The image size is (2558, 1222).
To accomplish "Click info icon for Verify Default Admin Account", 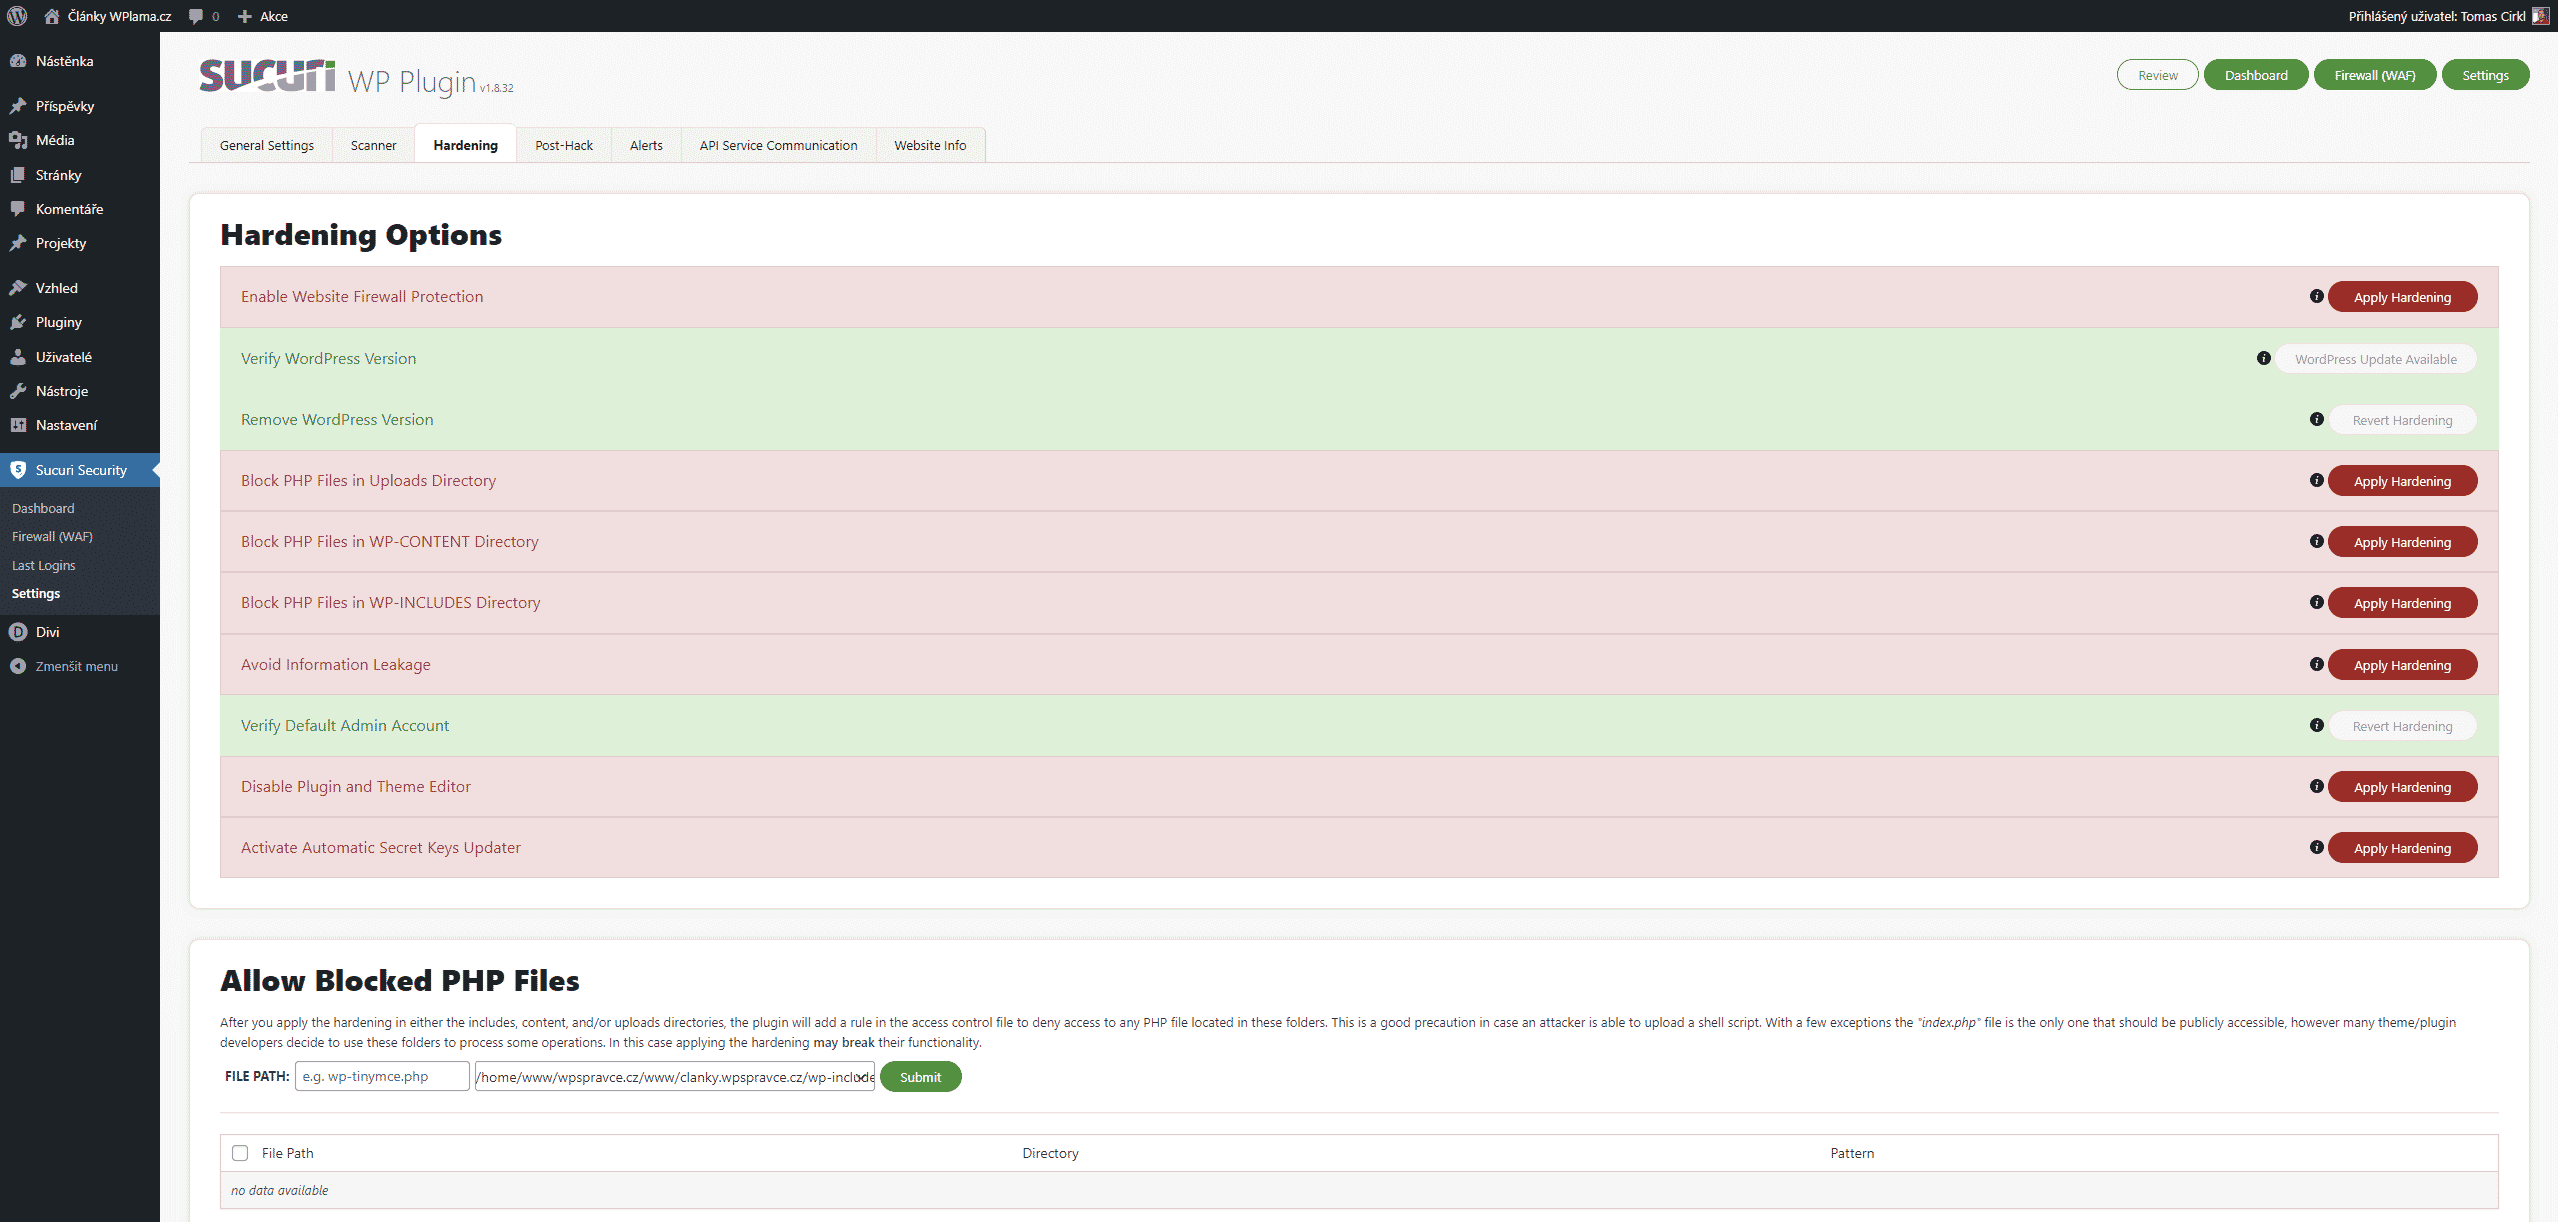I will click(2317, 725).
